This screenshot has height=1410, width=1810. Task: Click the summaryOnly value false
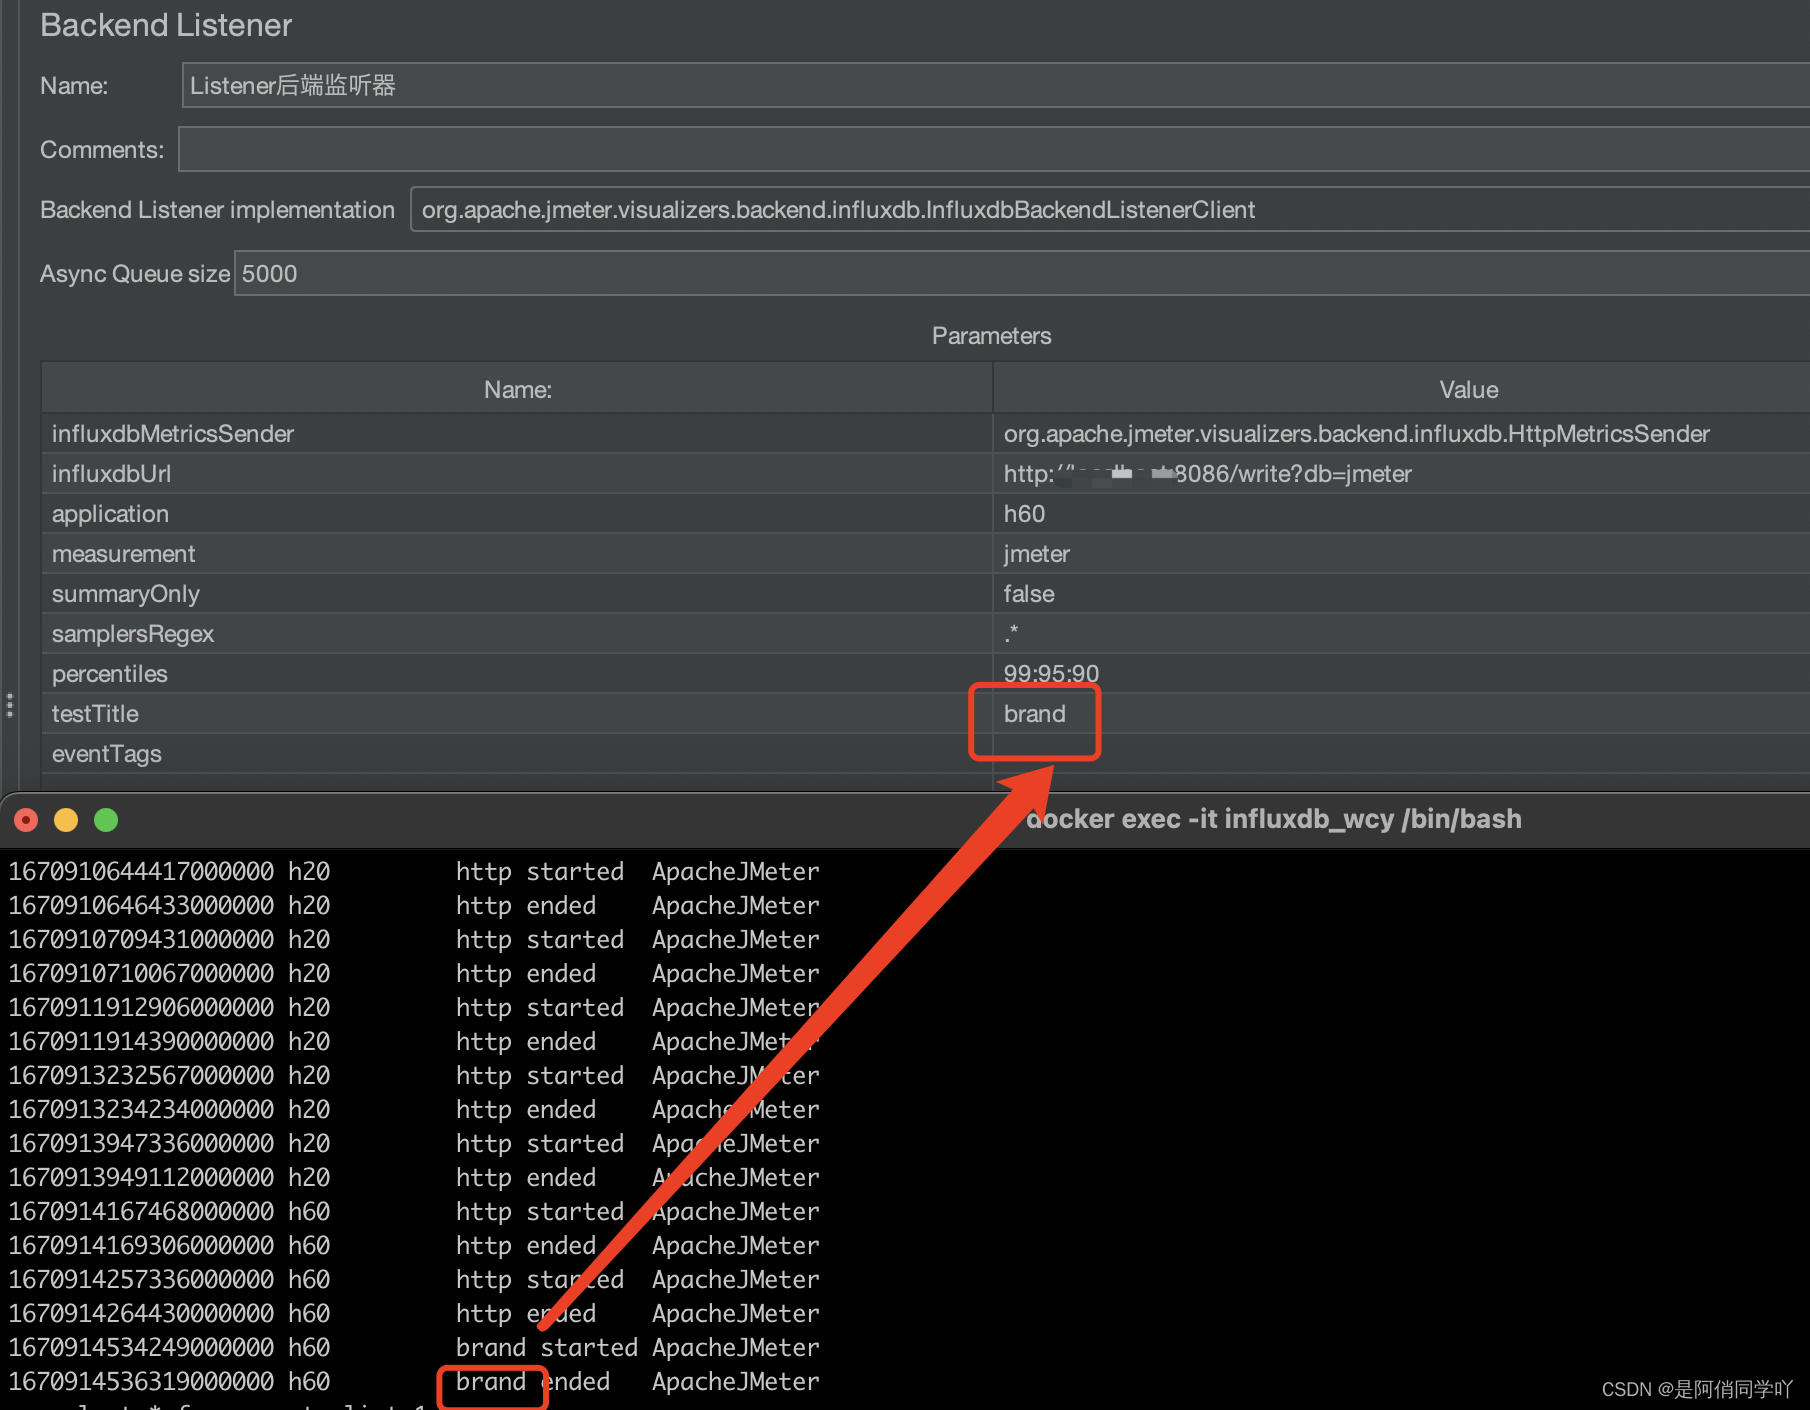coord(1401,593)
